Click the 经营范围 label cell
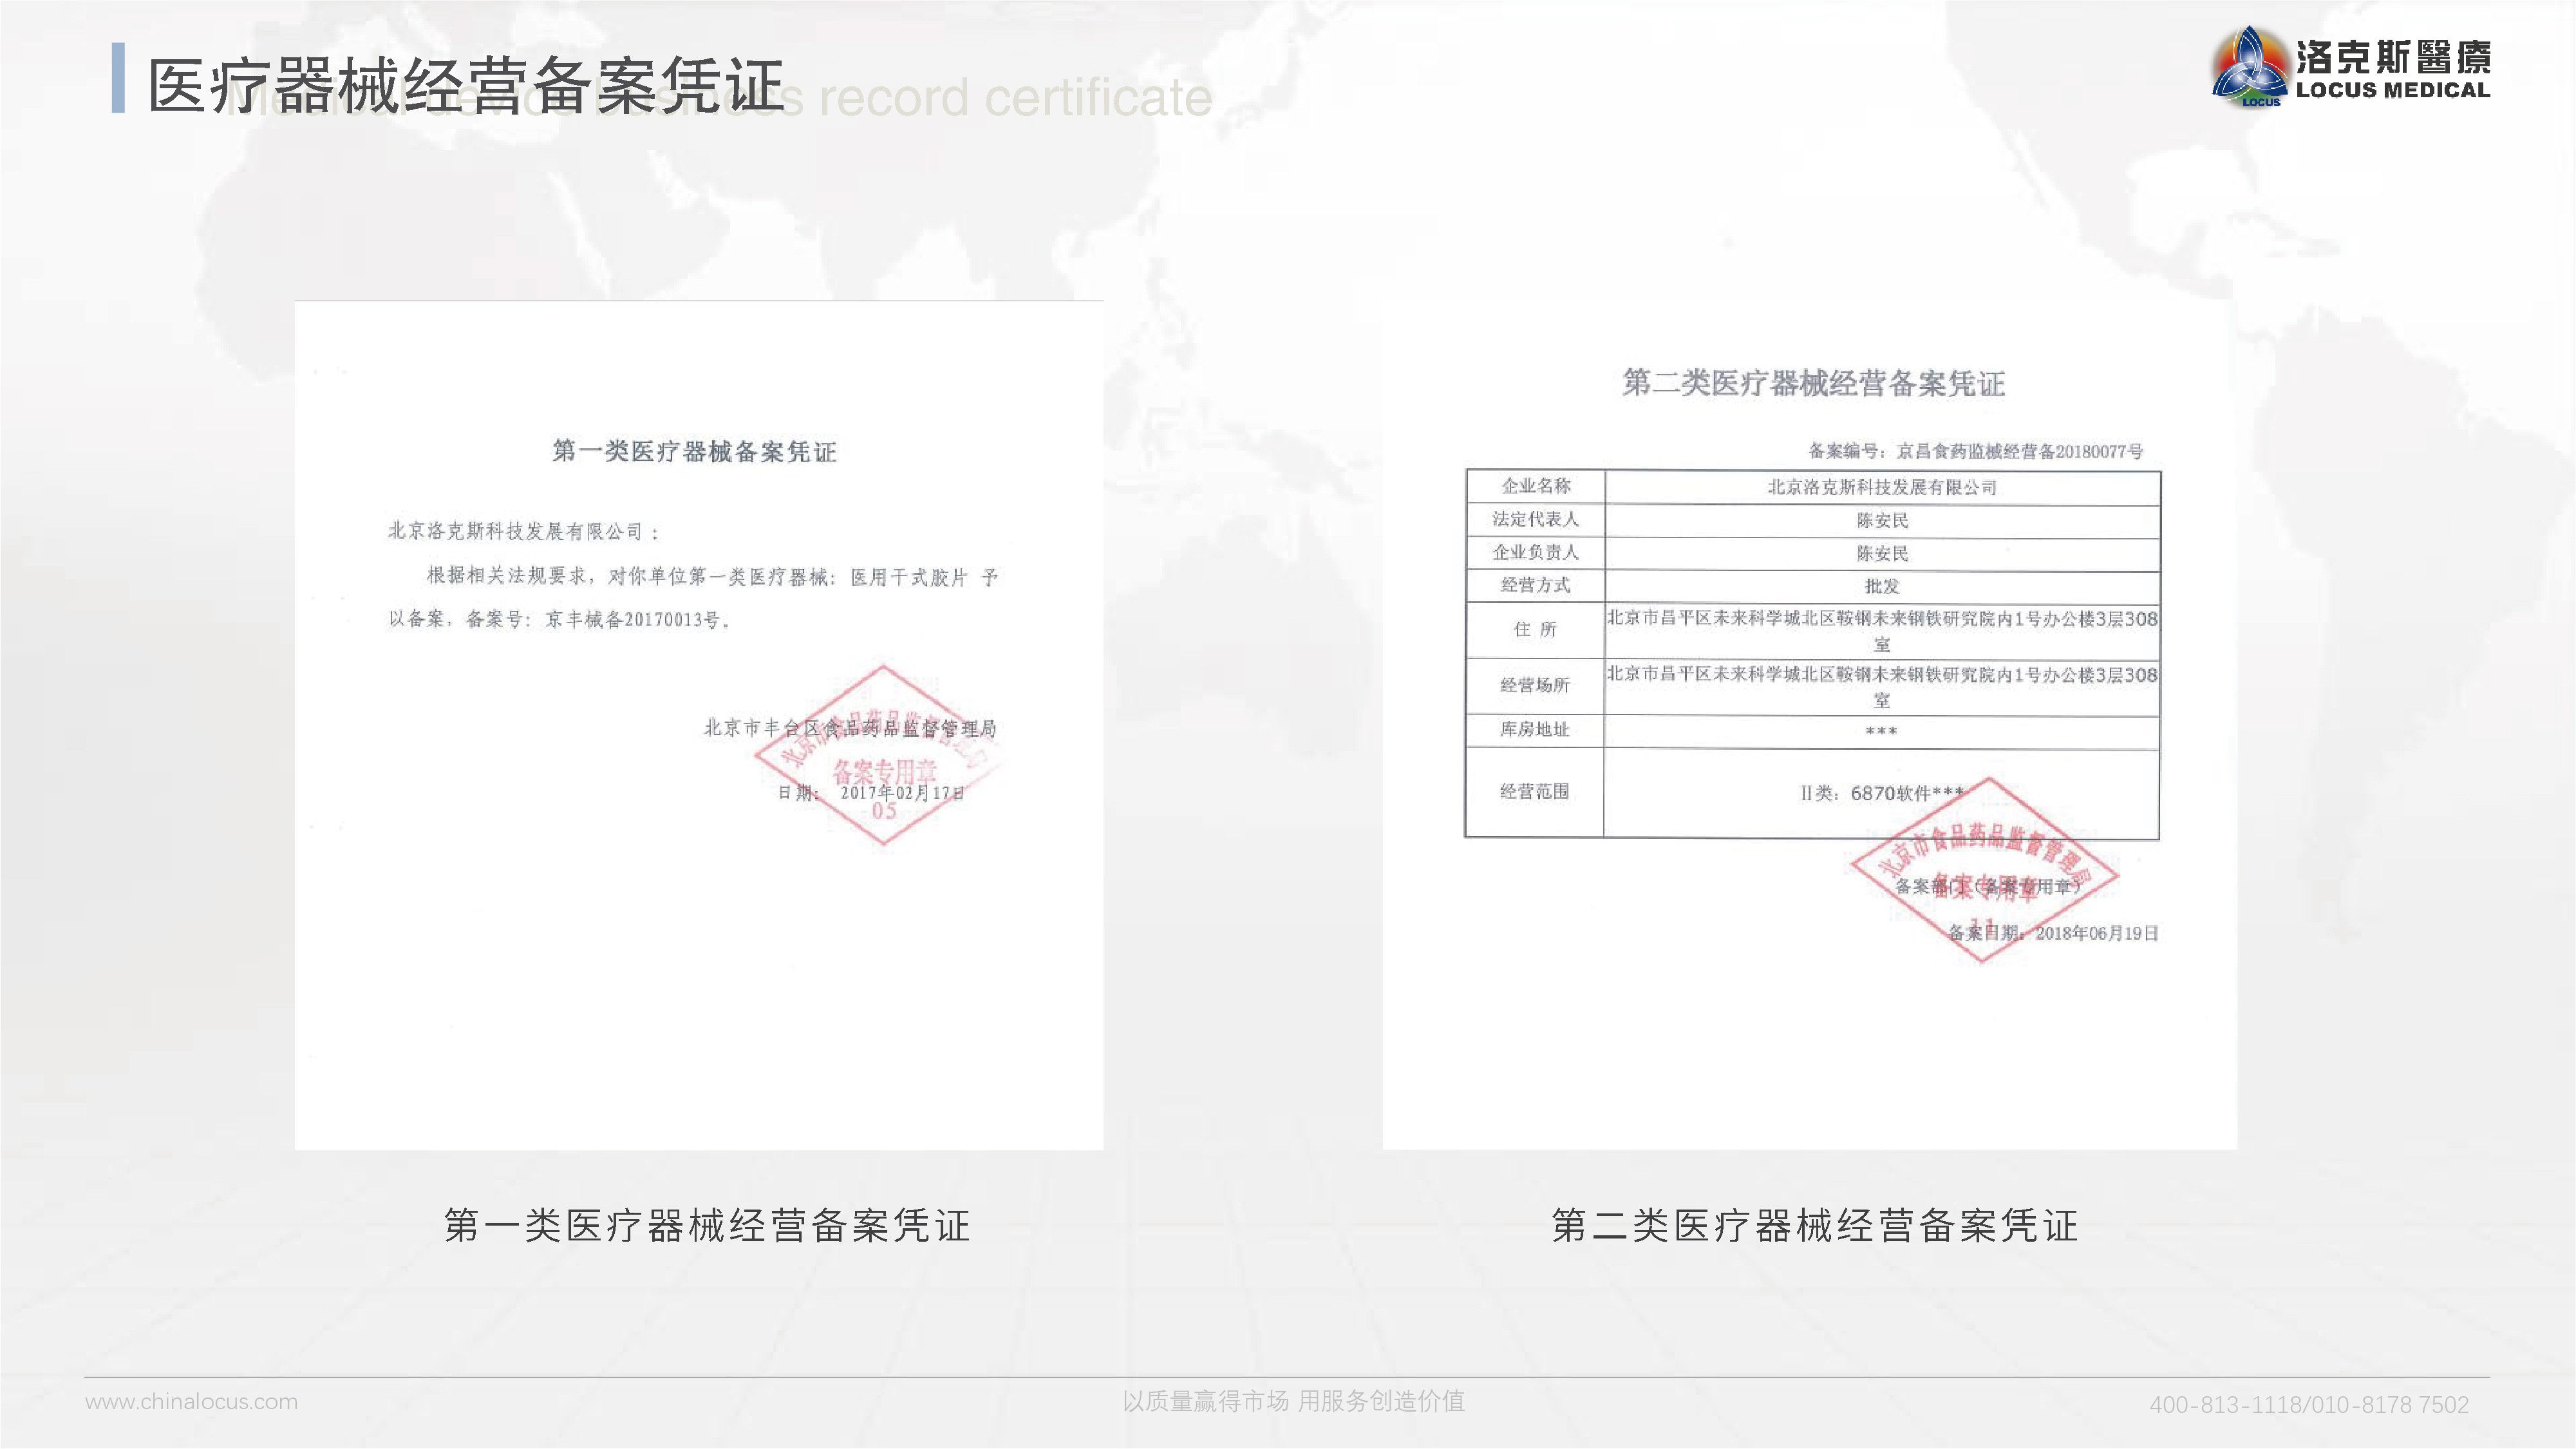This screenshot has height=1449, width=2576. point(1535,792)
